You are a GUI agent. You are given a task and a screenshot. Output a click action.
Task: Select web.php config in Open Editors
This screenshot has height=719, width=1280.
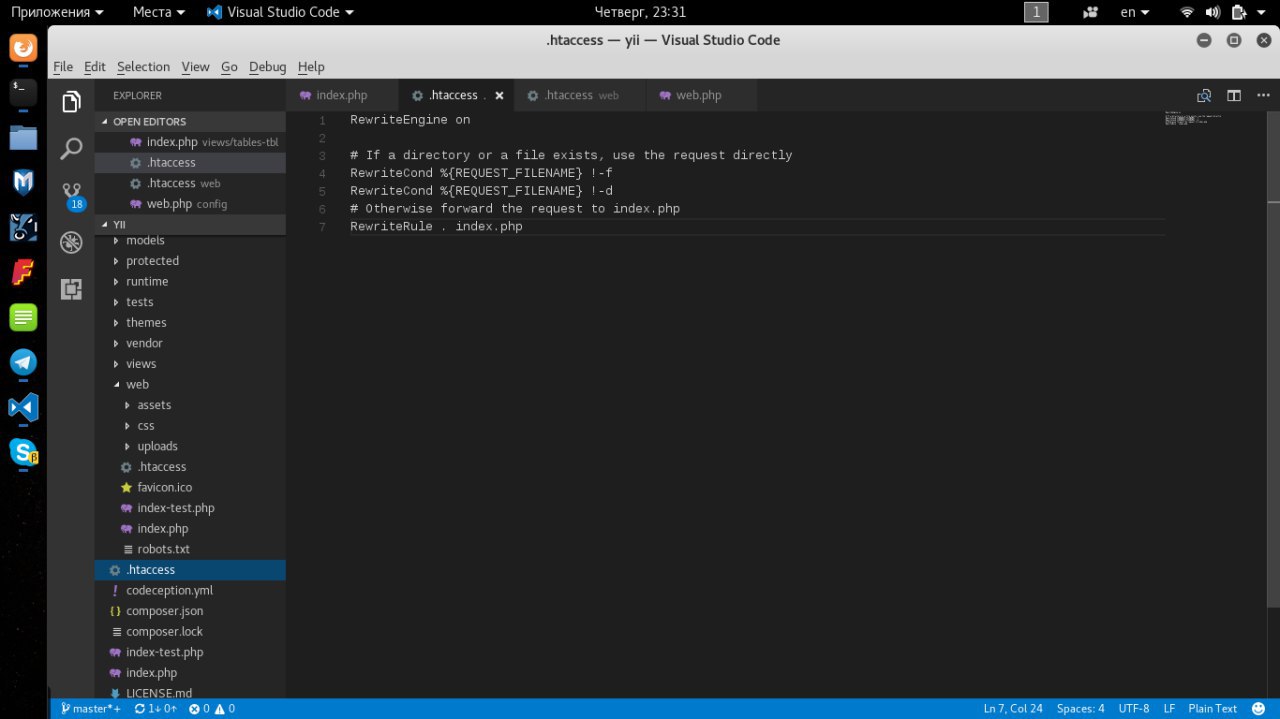pyautogui.click(x=190, y=204)
